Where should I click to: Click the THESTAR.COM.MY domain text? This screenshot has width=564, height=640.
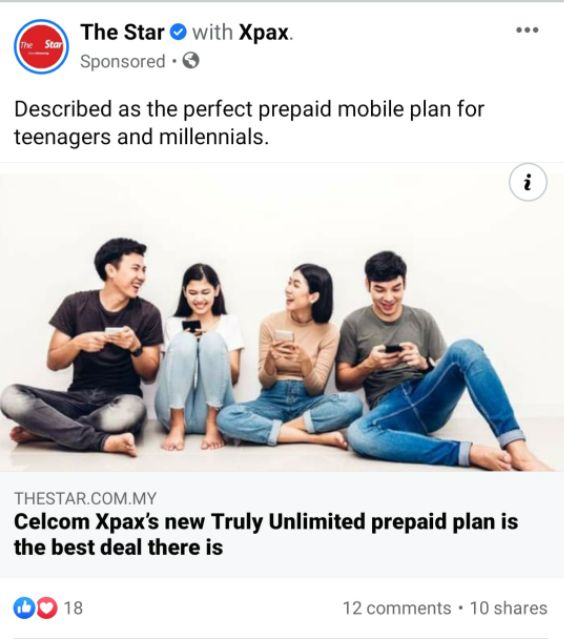85,498
